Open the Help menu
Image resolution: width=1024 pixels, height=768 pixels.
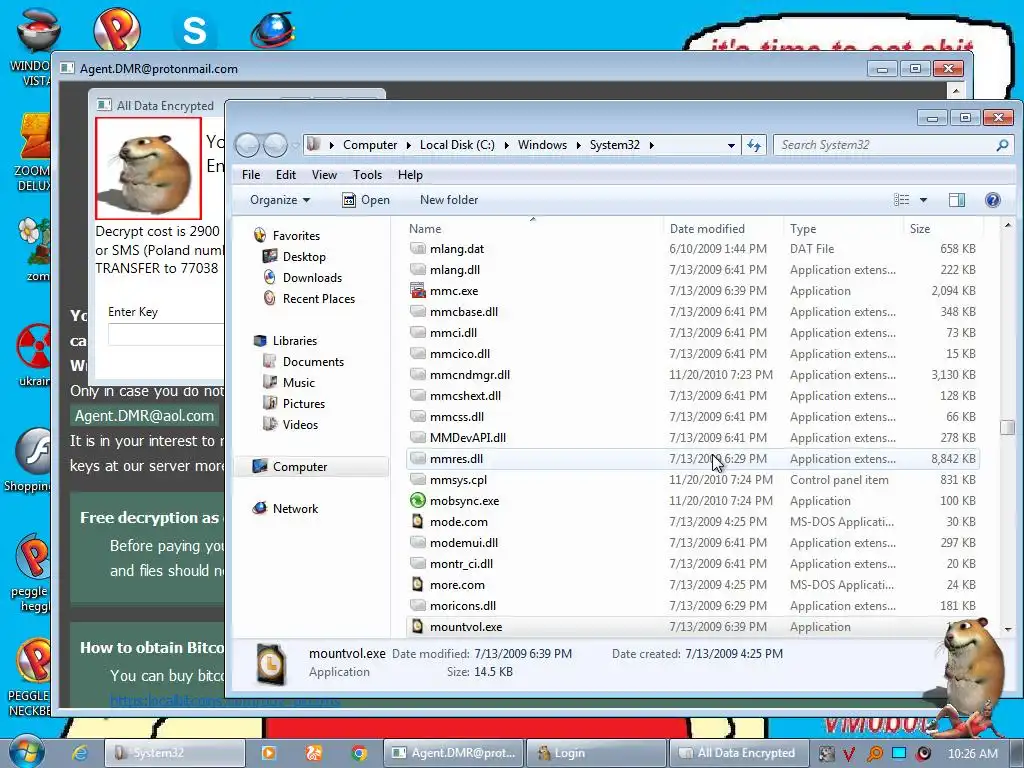pos(410,175)
